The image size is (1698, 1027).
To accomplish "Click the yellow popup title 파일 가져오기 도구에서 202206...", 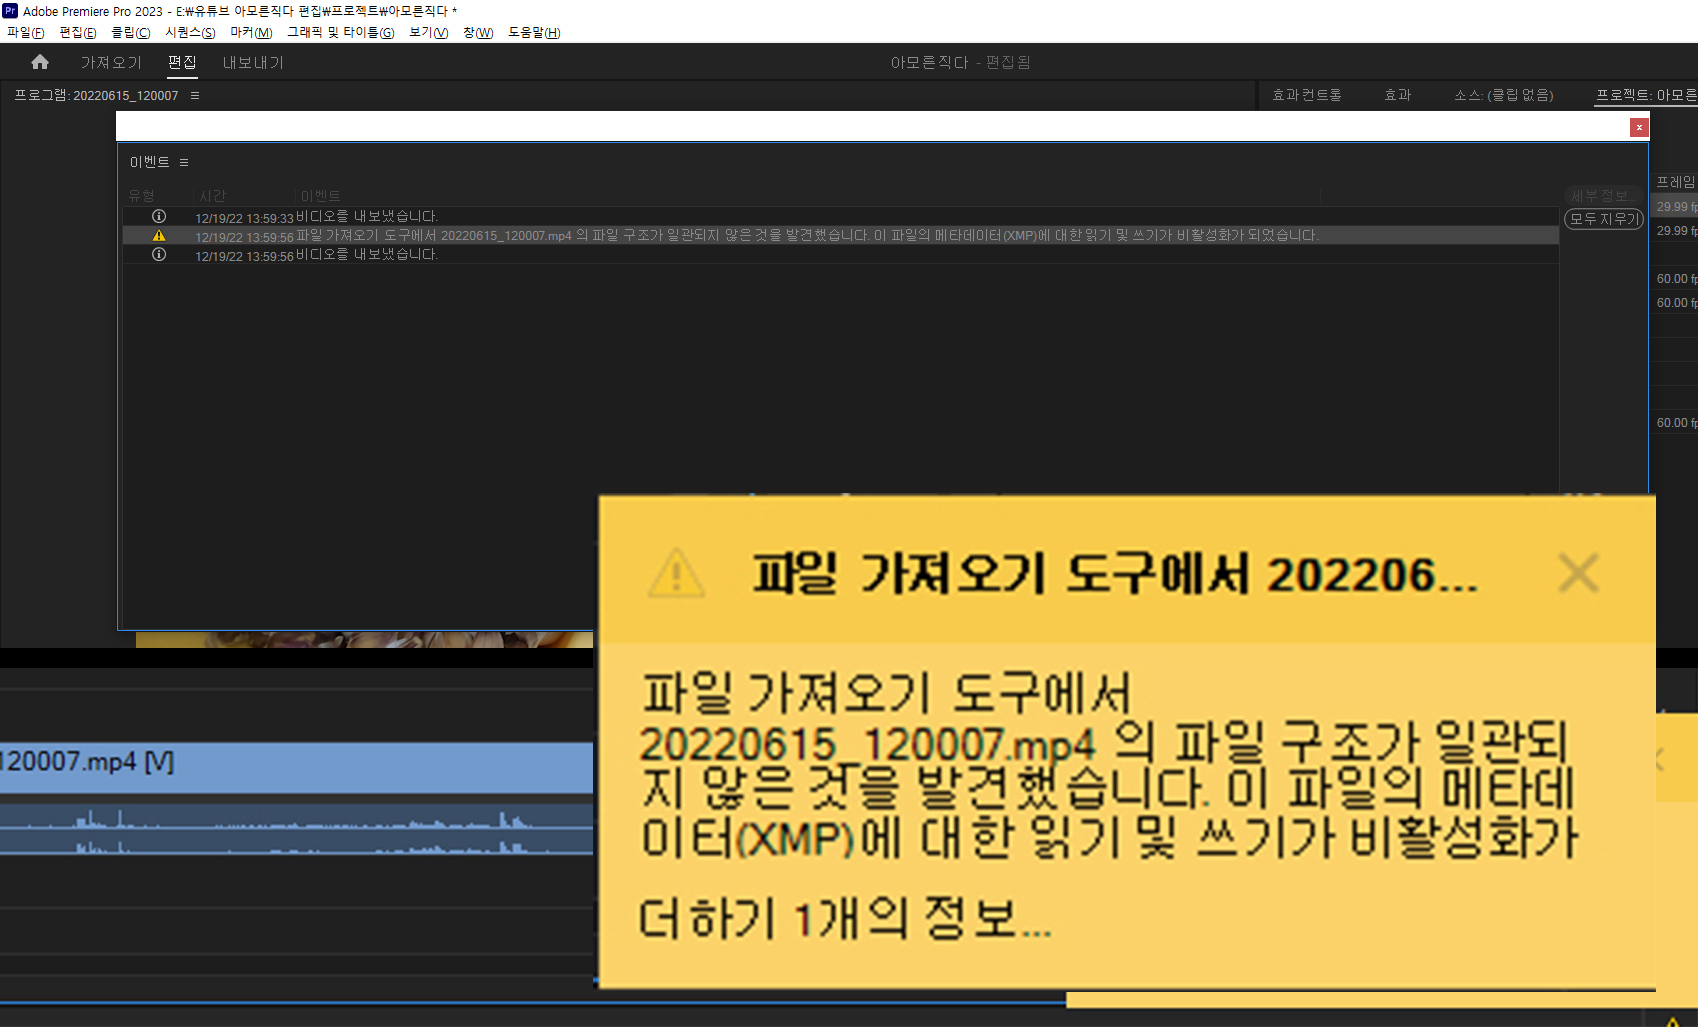I will (1115, 574).
